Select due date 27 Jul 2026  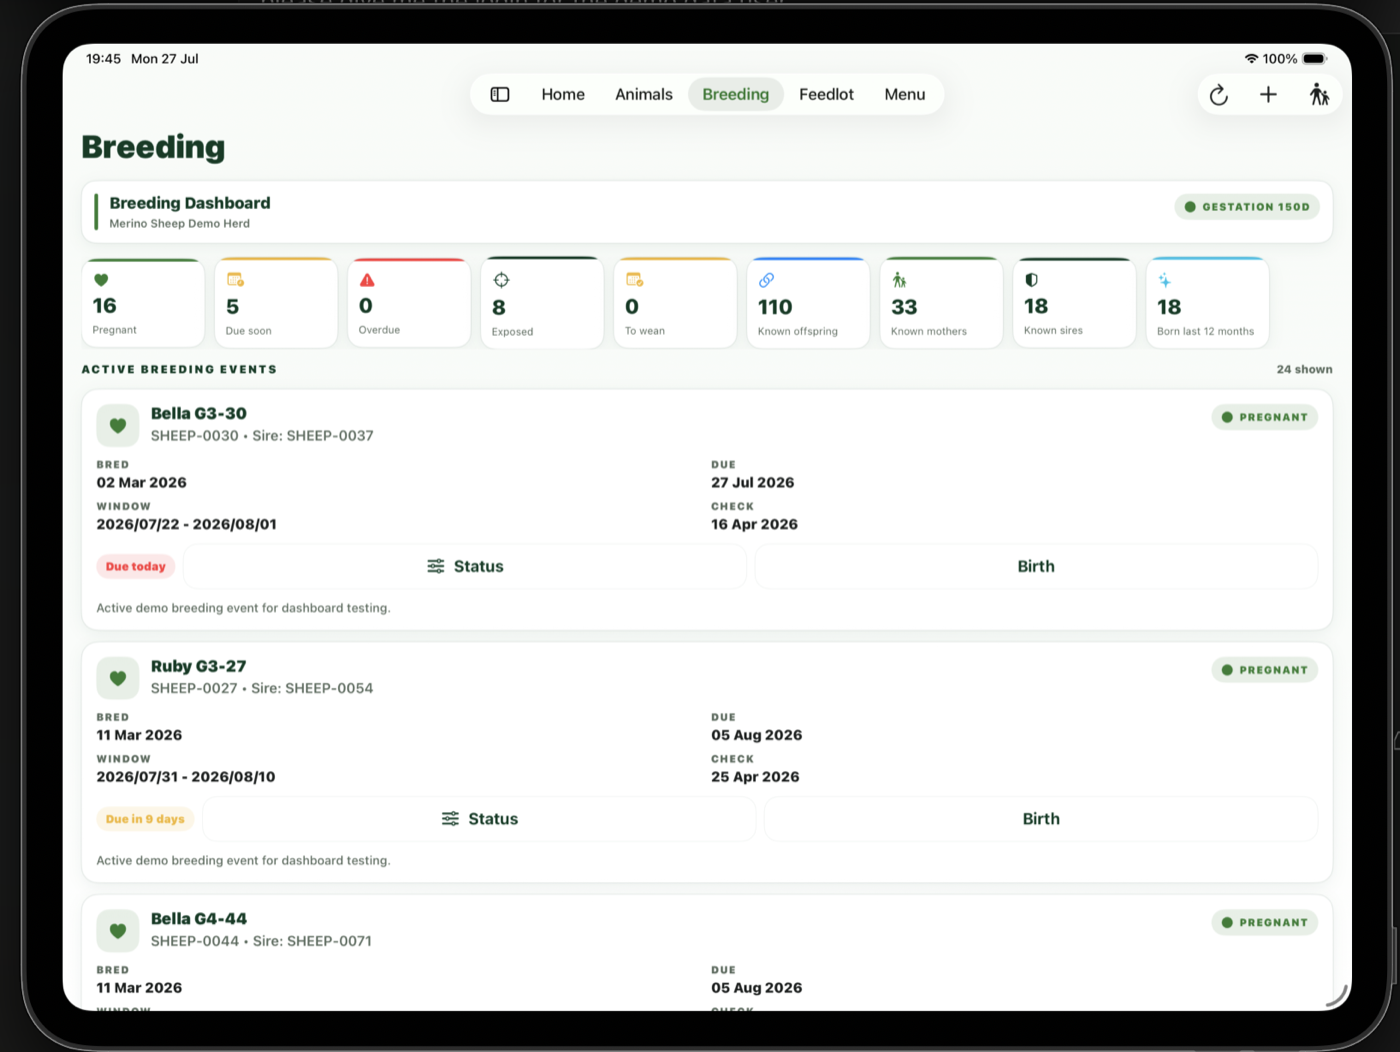[752, 482]
